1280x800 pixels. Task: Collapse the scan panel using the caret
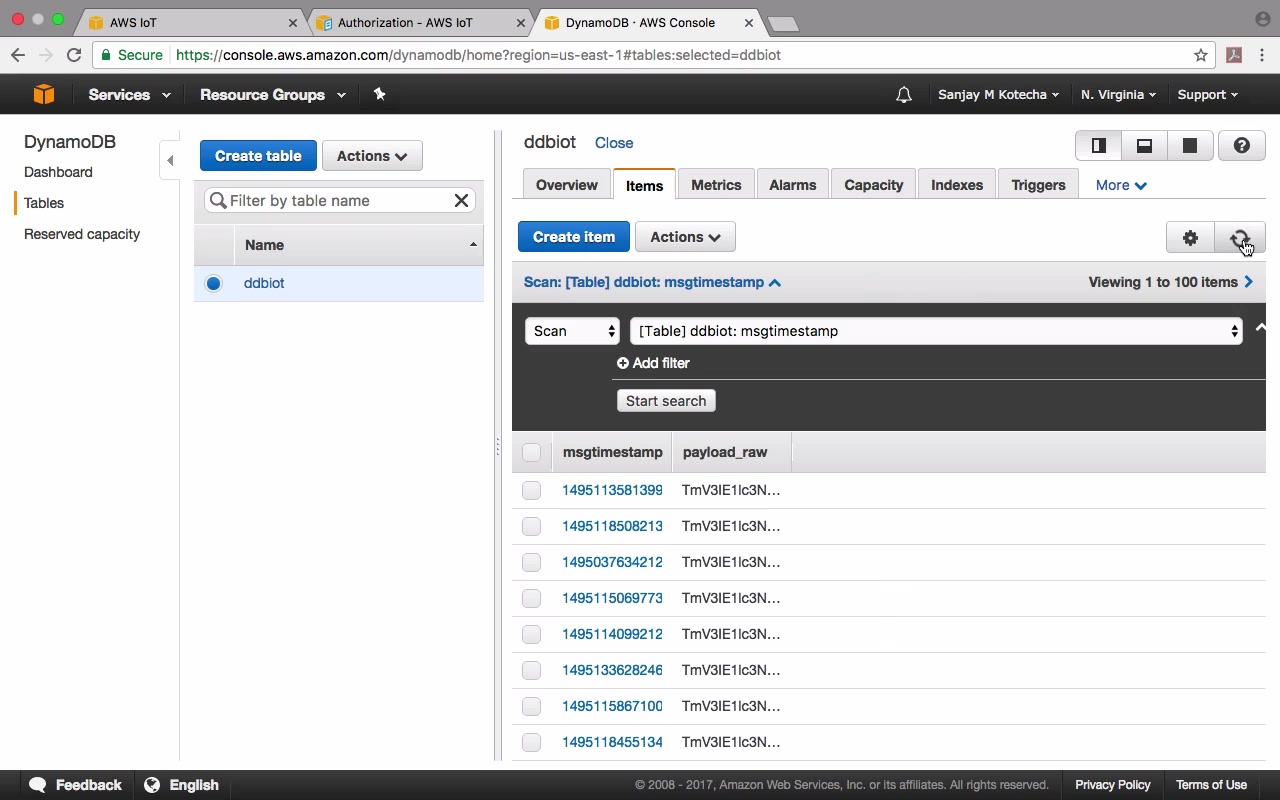[1260, 328]
